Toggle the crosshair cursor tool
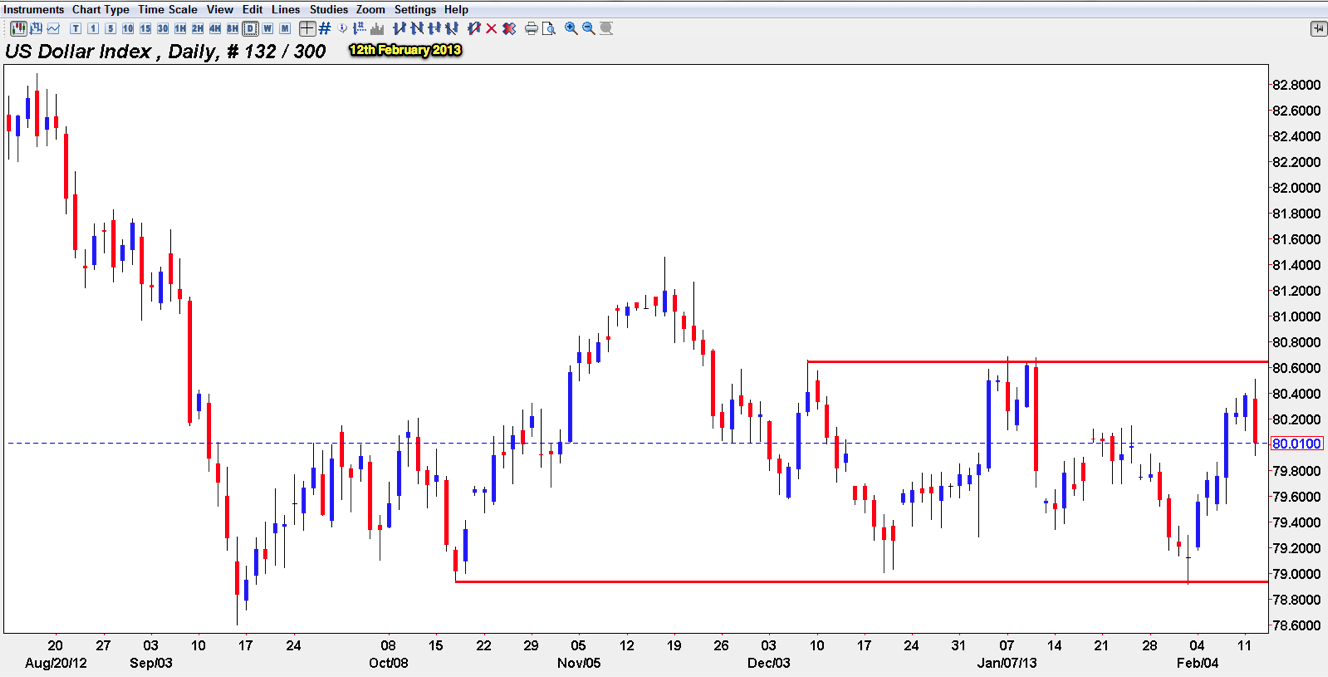 [x=307, y=28]
